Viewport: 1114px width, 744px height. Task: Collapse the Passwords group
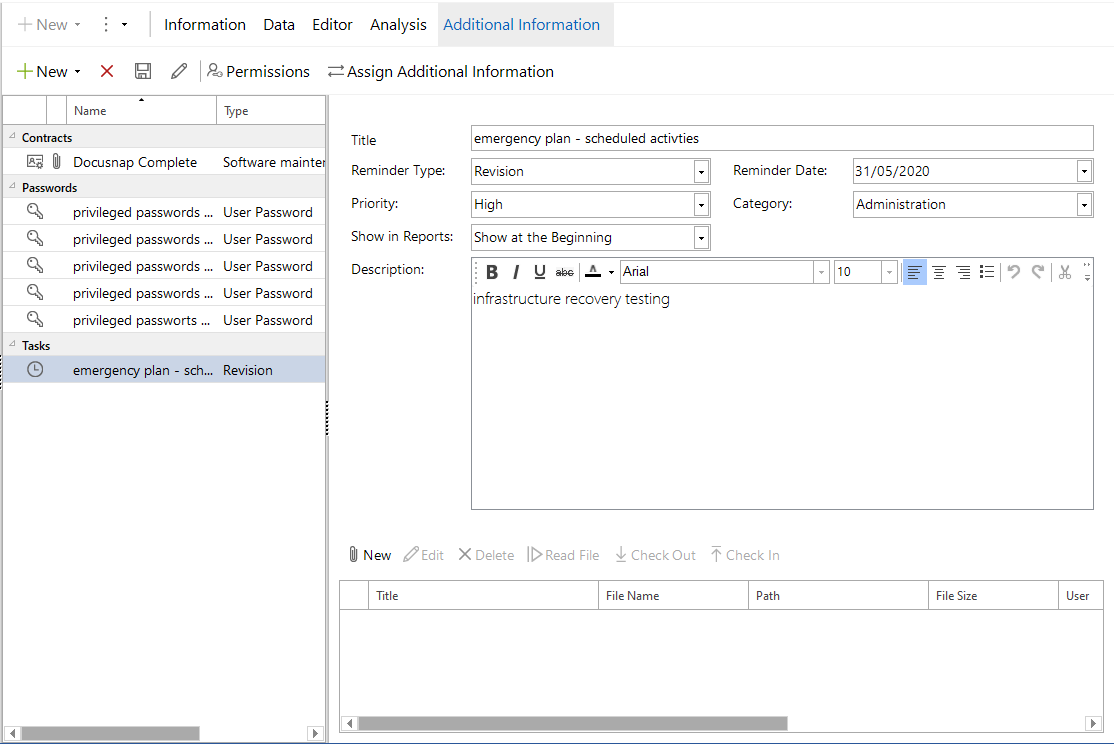12,185
